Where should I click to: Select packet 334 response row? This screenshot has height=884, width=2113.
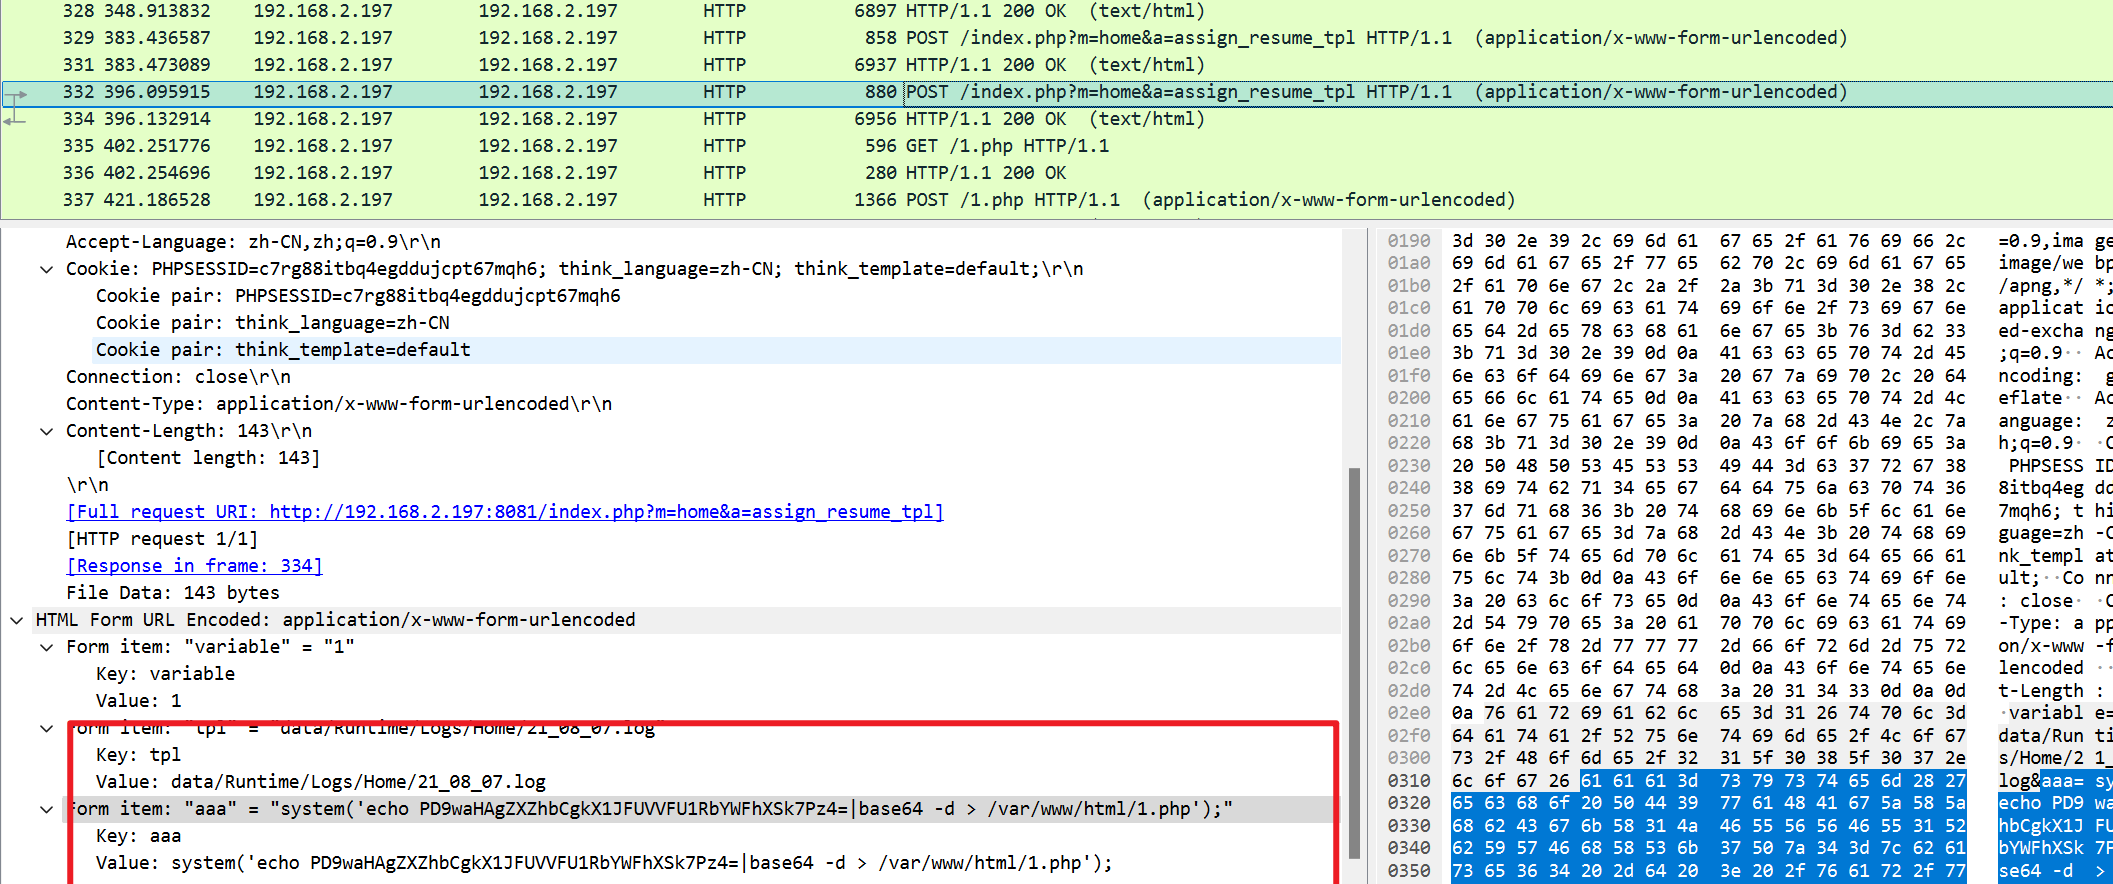coord(1056,119)
